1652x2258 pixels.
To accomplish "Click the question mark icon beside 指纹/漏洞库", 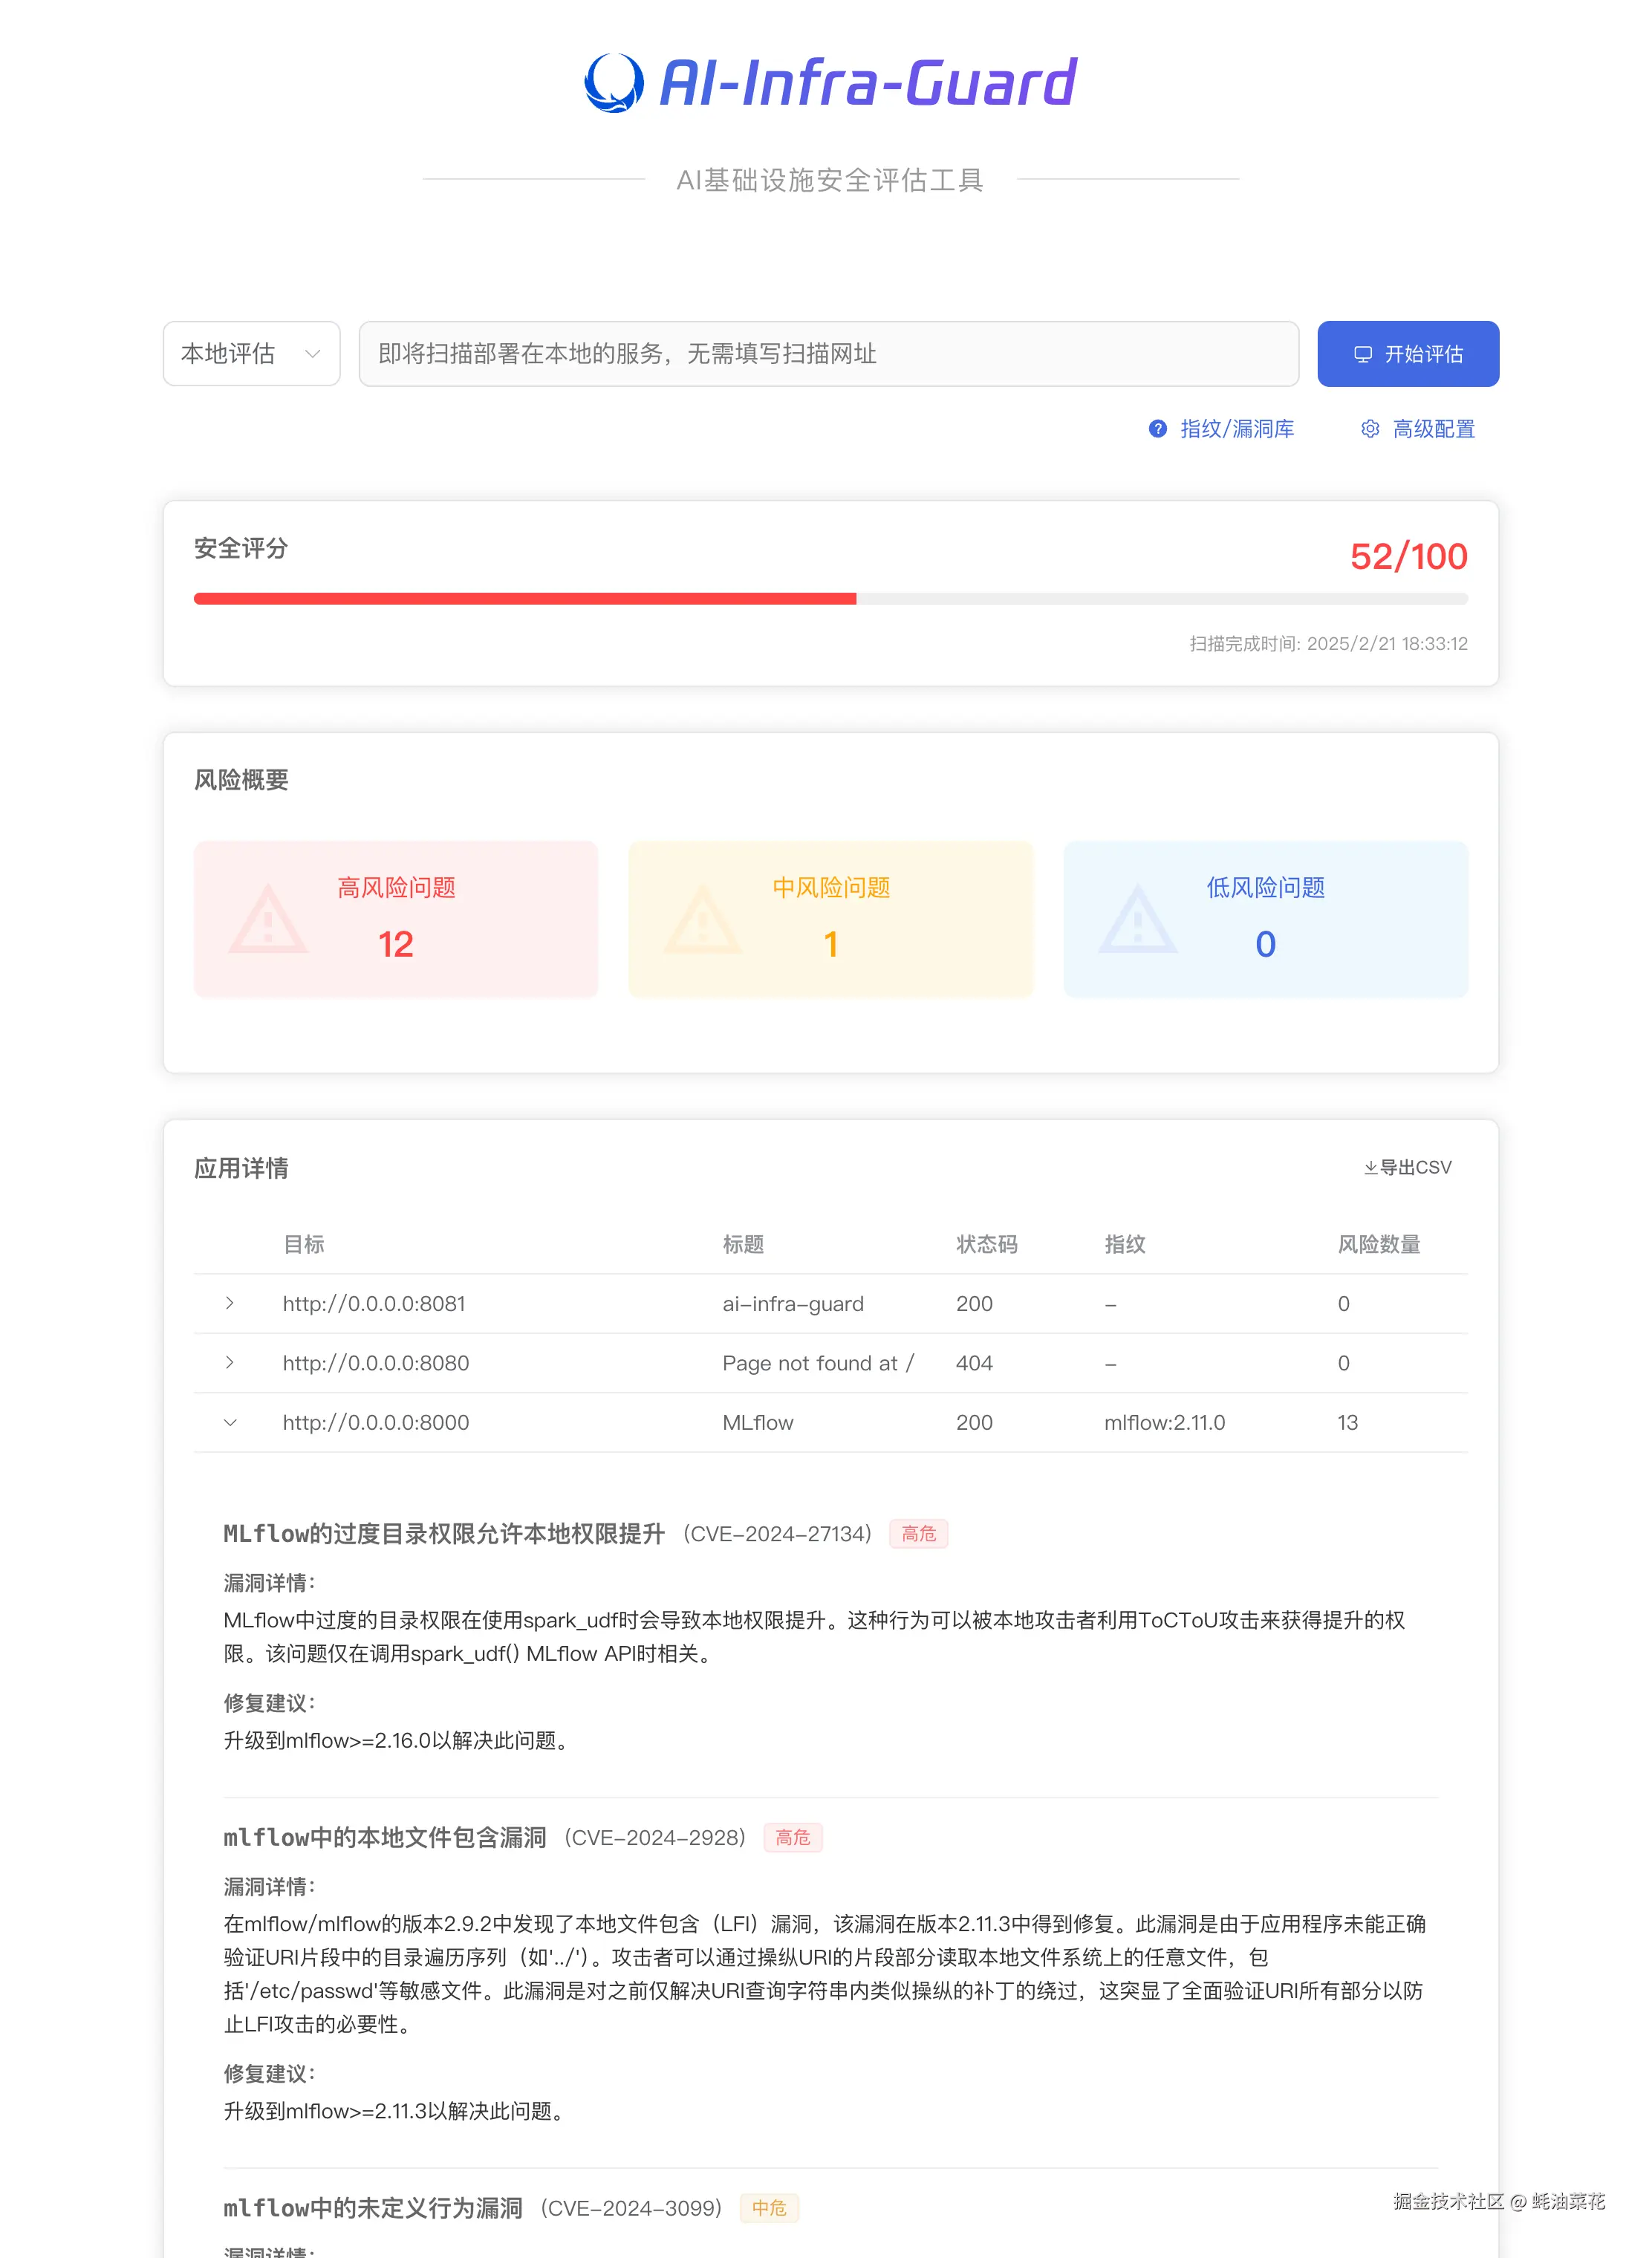I will tap(1157, 429).
